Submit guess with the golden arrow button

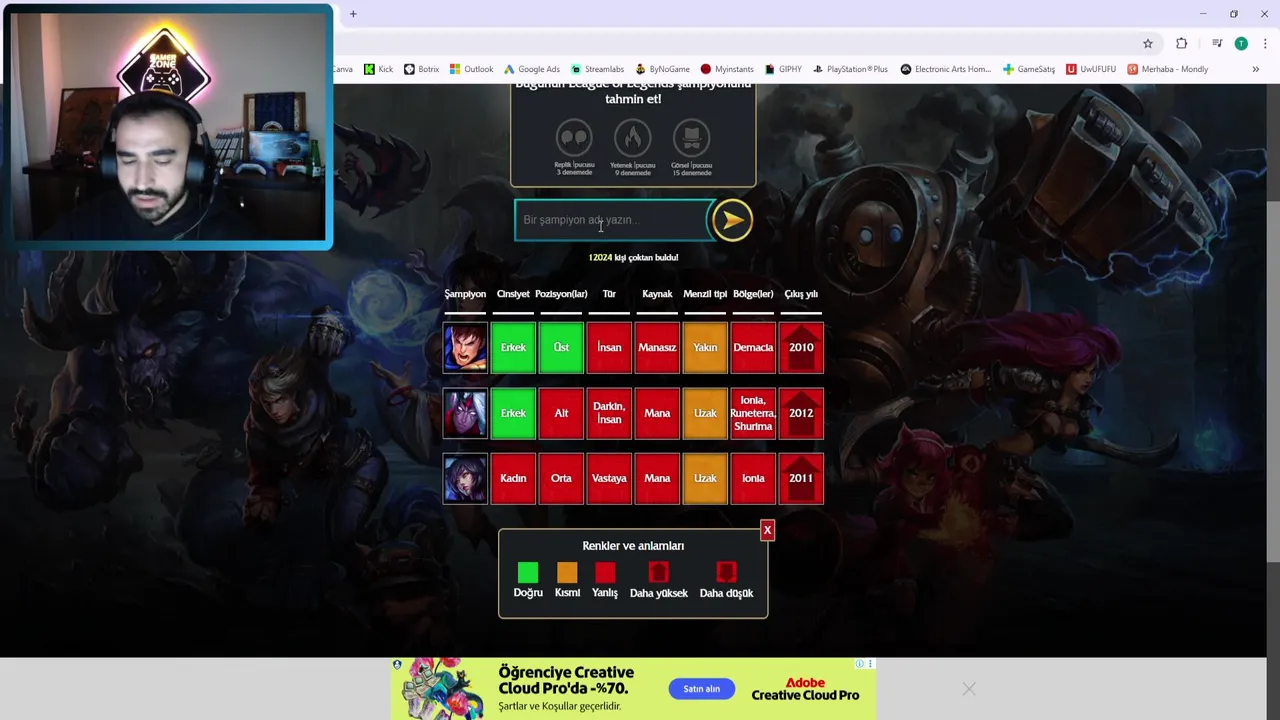pos(732,220)
